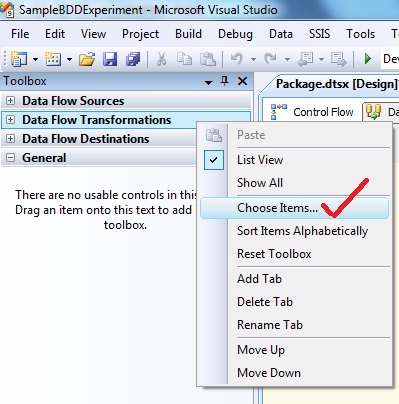Open the File menu
This screenshot has width=399, height=404.
(20, 34)
